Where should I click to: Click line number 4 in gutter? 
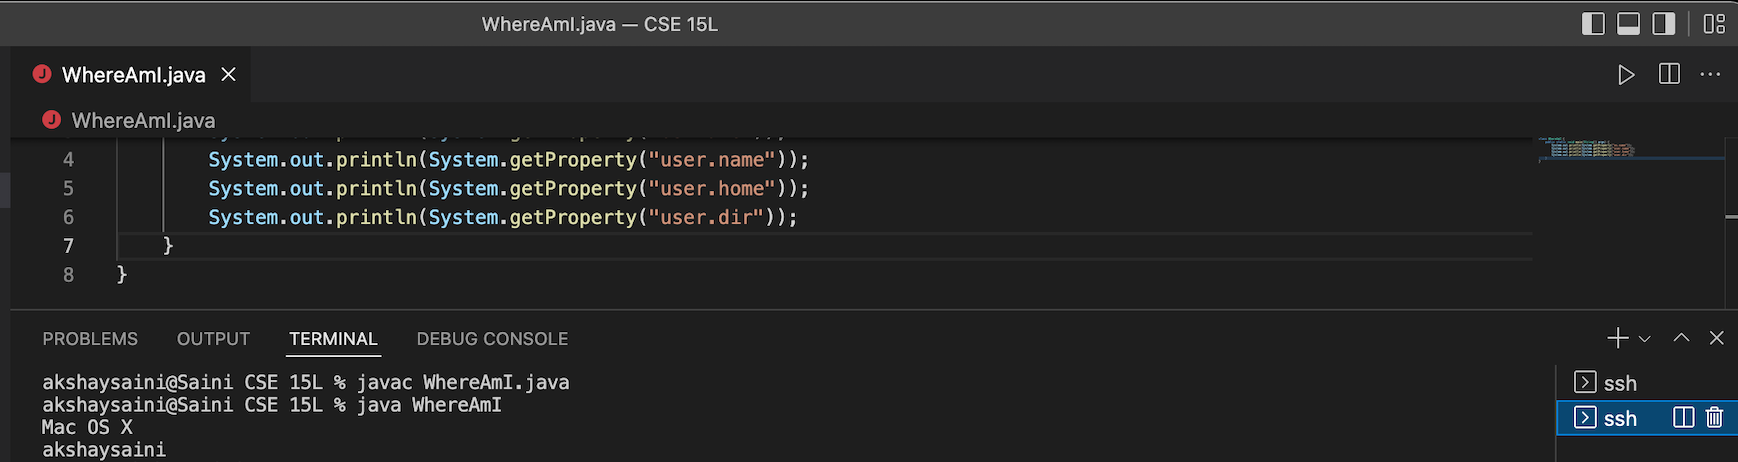[68, 160]
